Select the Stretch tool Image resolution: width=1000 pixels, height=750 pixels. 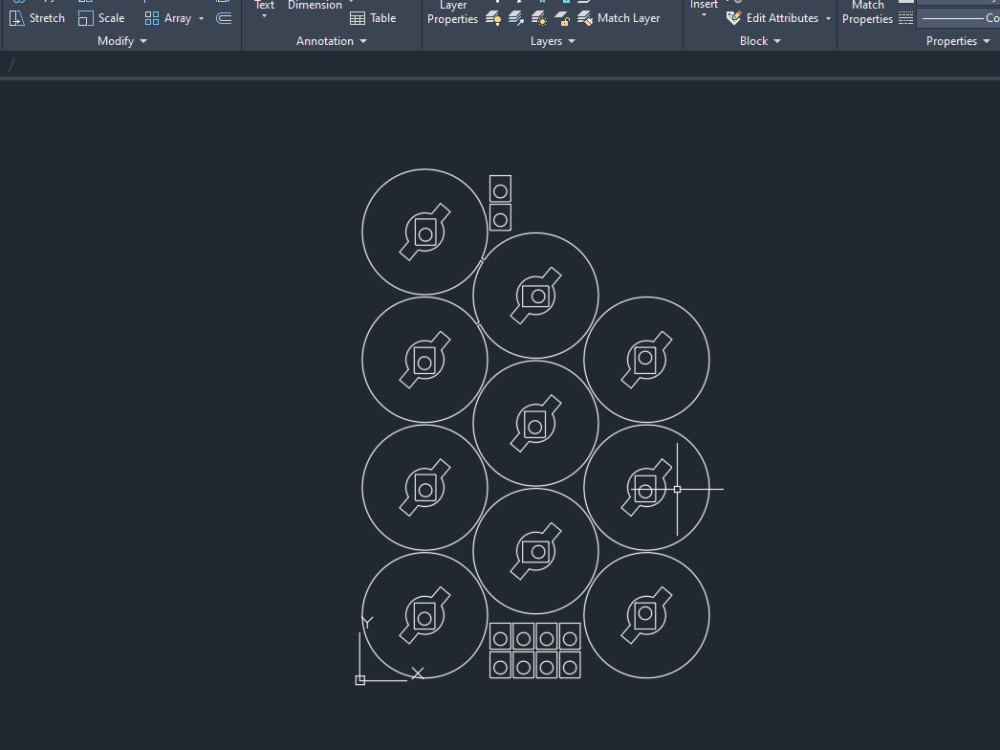[37, 17]
